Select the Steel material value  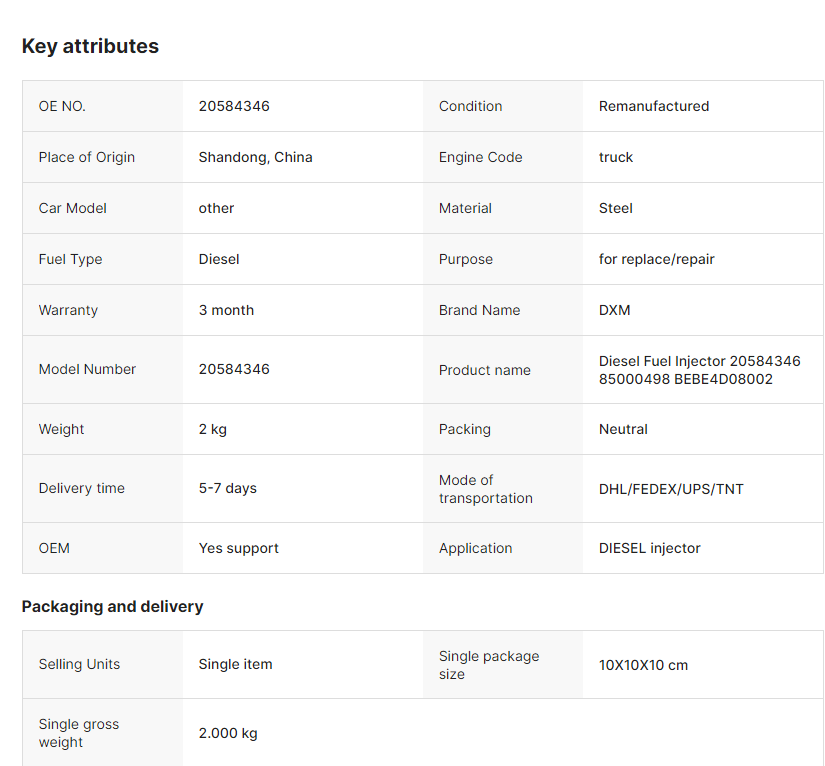(x=616, y=208)
